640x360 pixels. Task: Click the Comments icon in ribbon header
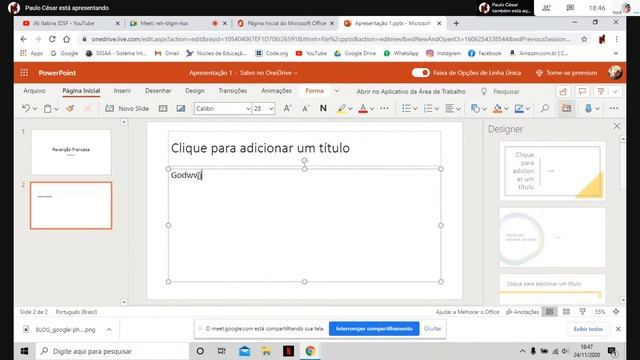582,91
